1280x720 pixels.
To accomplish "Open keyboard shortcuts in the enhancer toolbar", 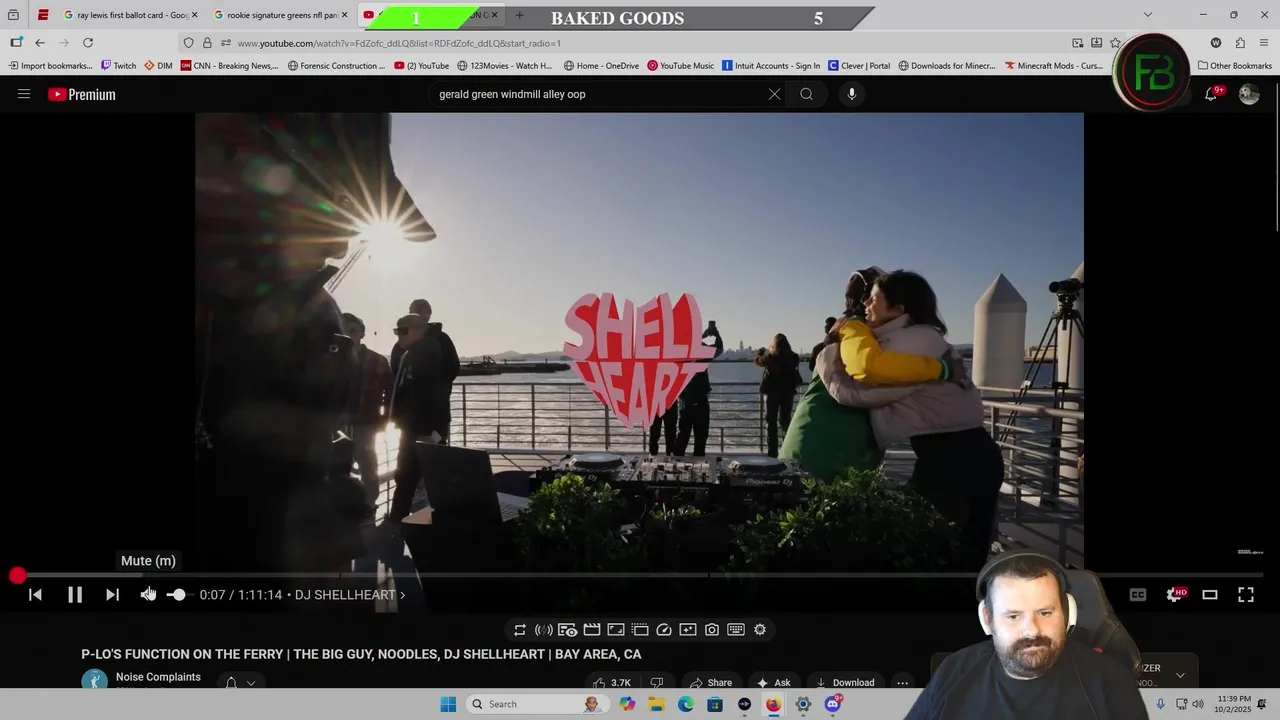I will [736, 630].
